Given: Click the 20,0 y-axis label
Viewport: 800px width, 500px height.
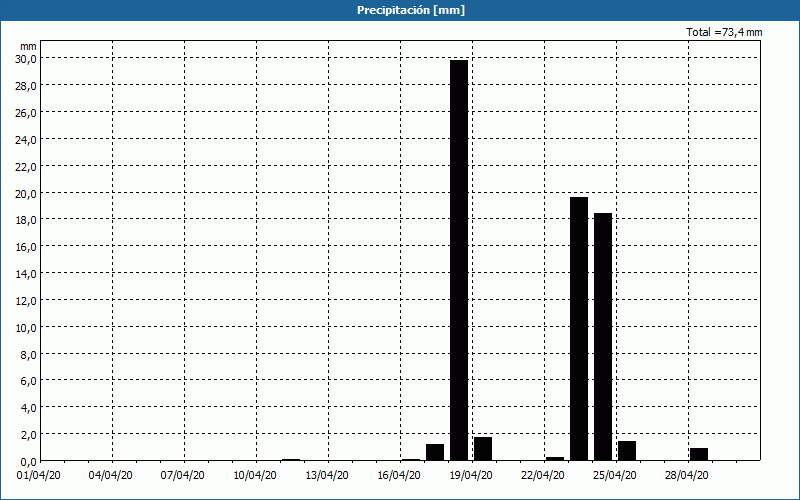Looking at the screenshot, I should [26, 194].
